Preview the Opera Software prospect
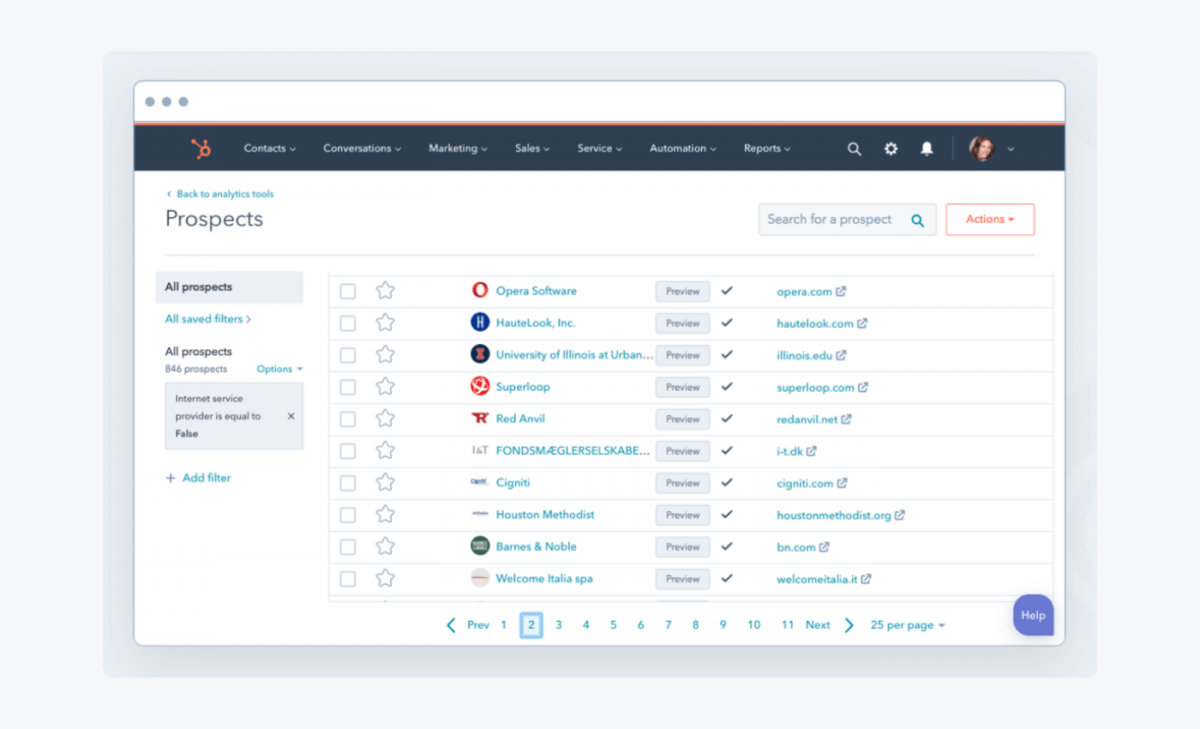This screenshot has height=729, width=1200. point(683,291)
